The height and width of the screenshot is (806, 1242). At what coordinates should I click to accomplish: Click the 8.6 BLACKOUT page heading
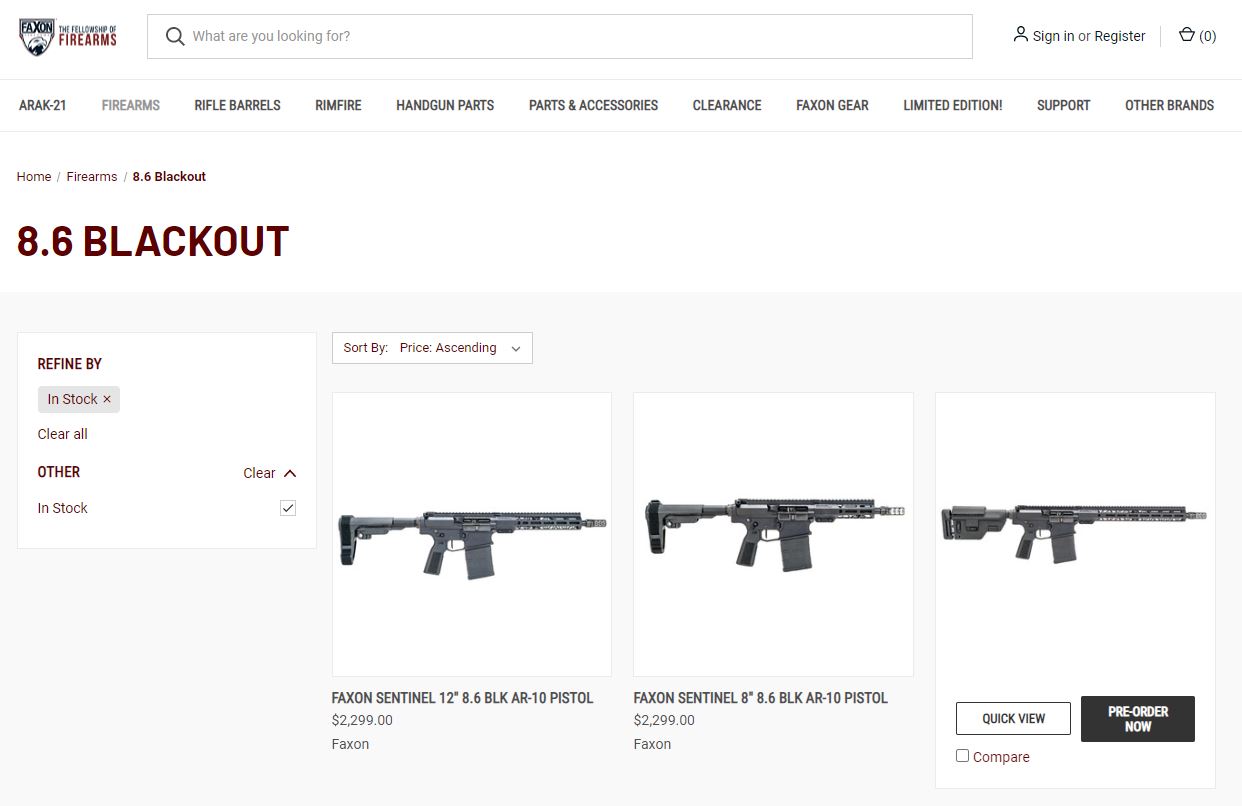point(153,242)
